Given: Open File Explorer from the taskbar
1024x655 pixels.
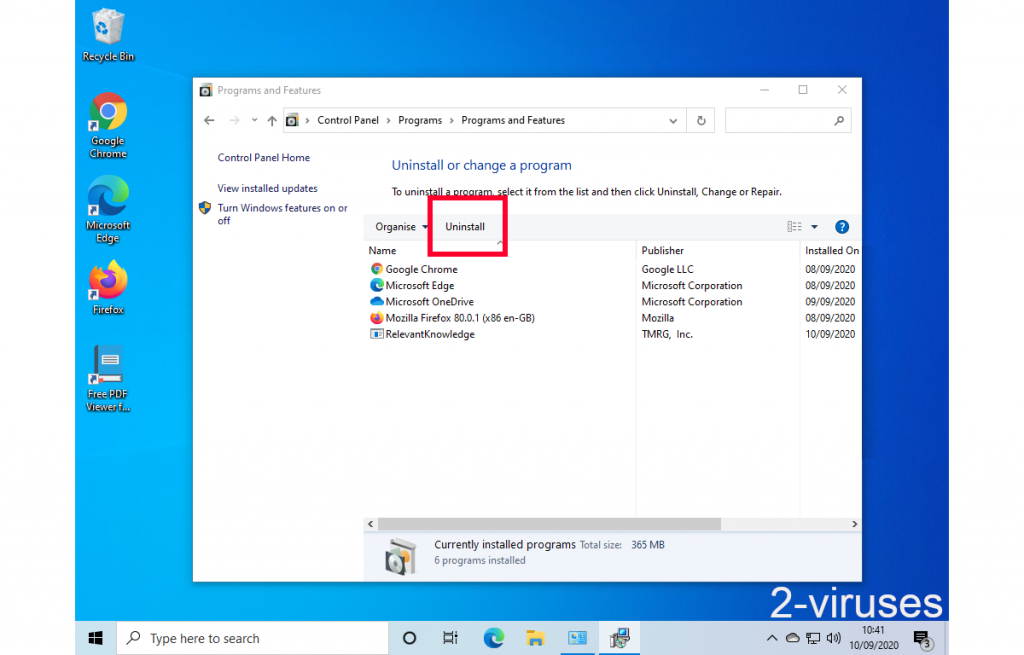Looking at the screenshot, I should 535,638.
